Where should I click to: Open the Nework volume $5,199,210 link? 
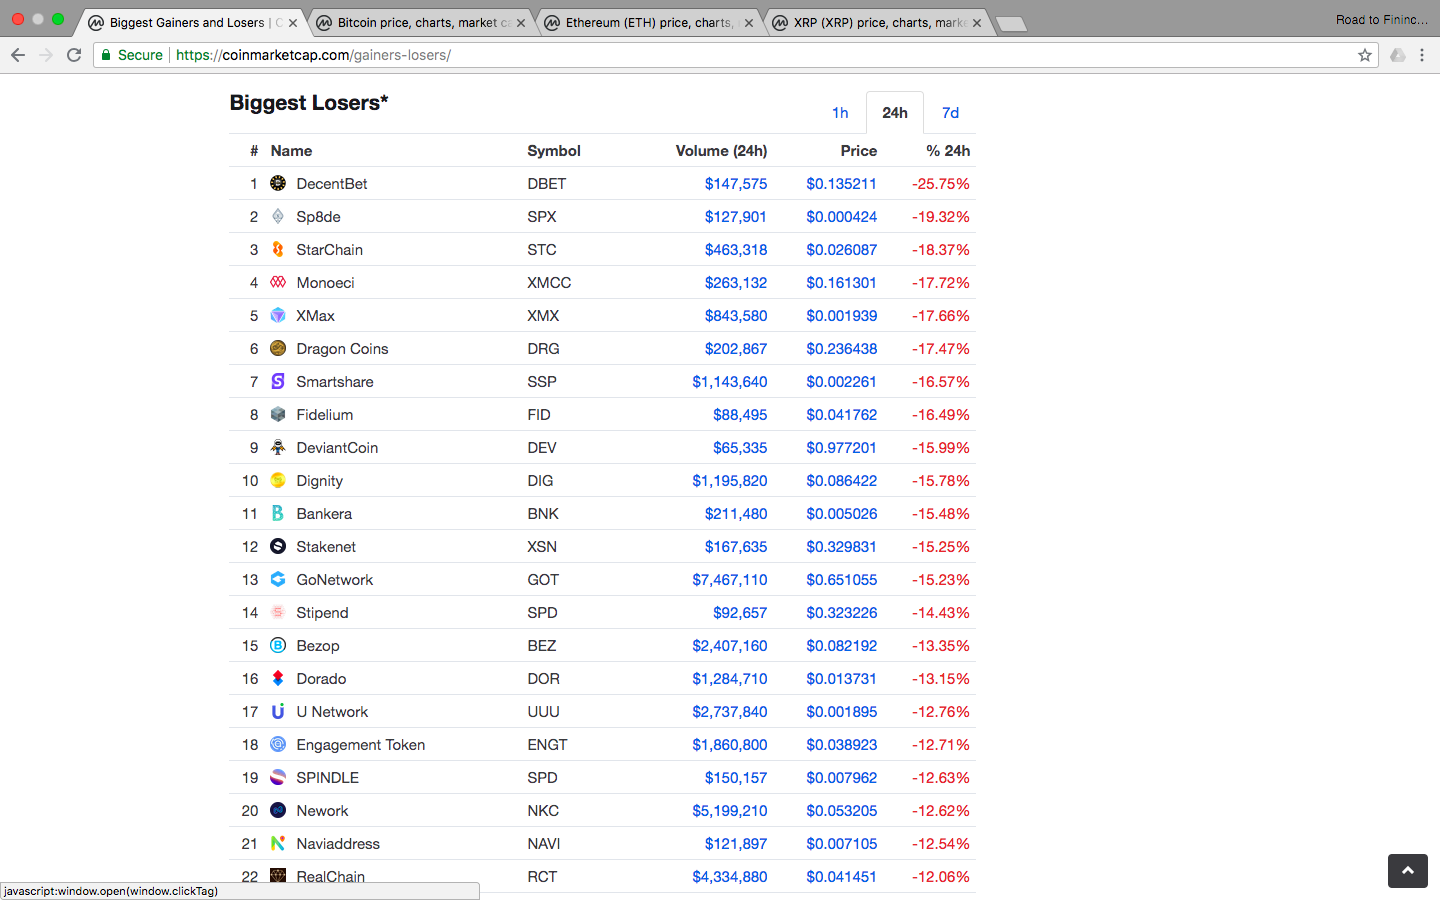point(730,811)
